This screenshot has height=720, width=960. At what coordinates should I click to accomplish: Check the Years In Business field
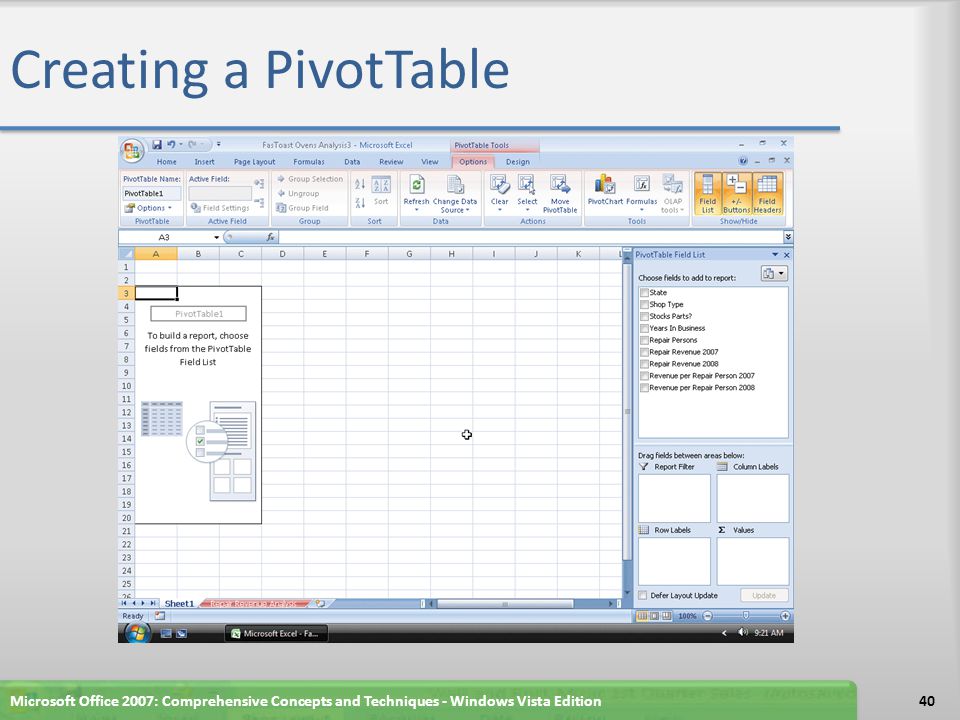click(x=644, y=328)
